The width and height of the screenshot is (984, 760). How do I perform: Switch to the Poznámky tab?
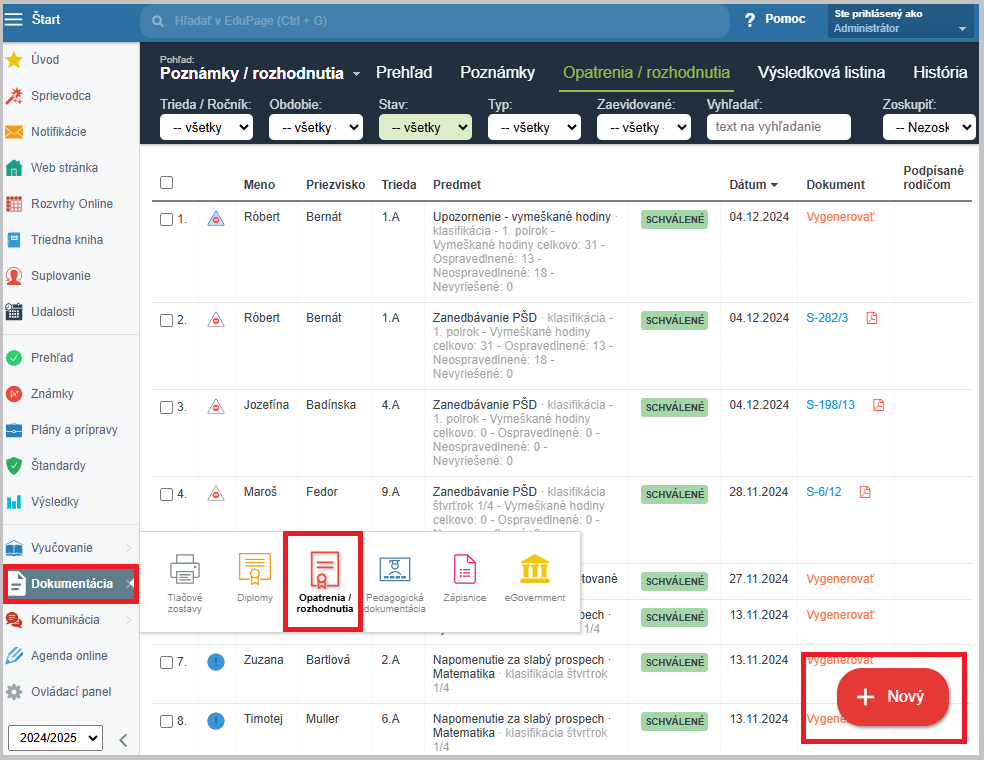pyautogui.click(x=498, y=73)
